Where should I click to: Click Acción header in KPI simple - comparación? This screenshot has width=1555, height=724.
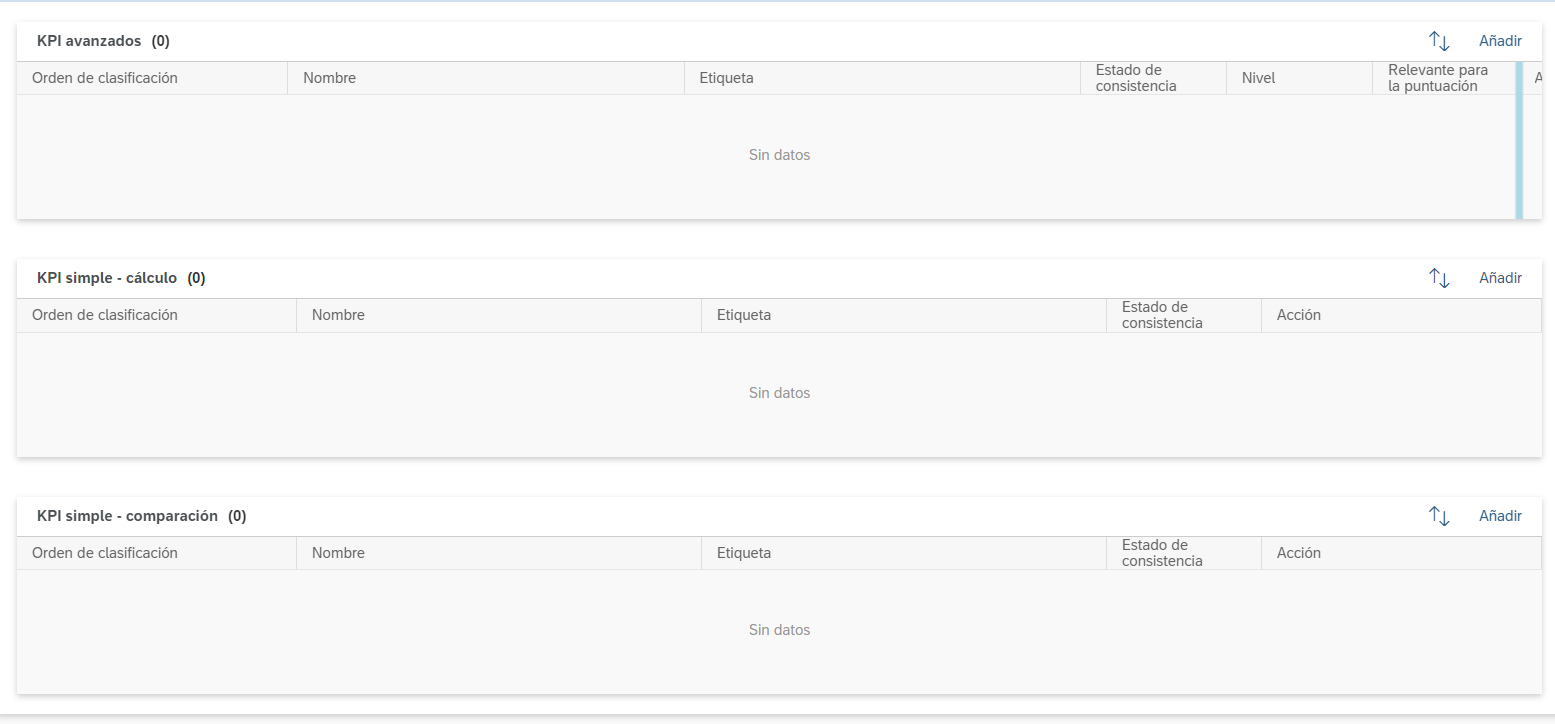tap(1401, 553)
